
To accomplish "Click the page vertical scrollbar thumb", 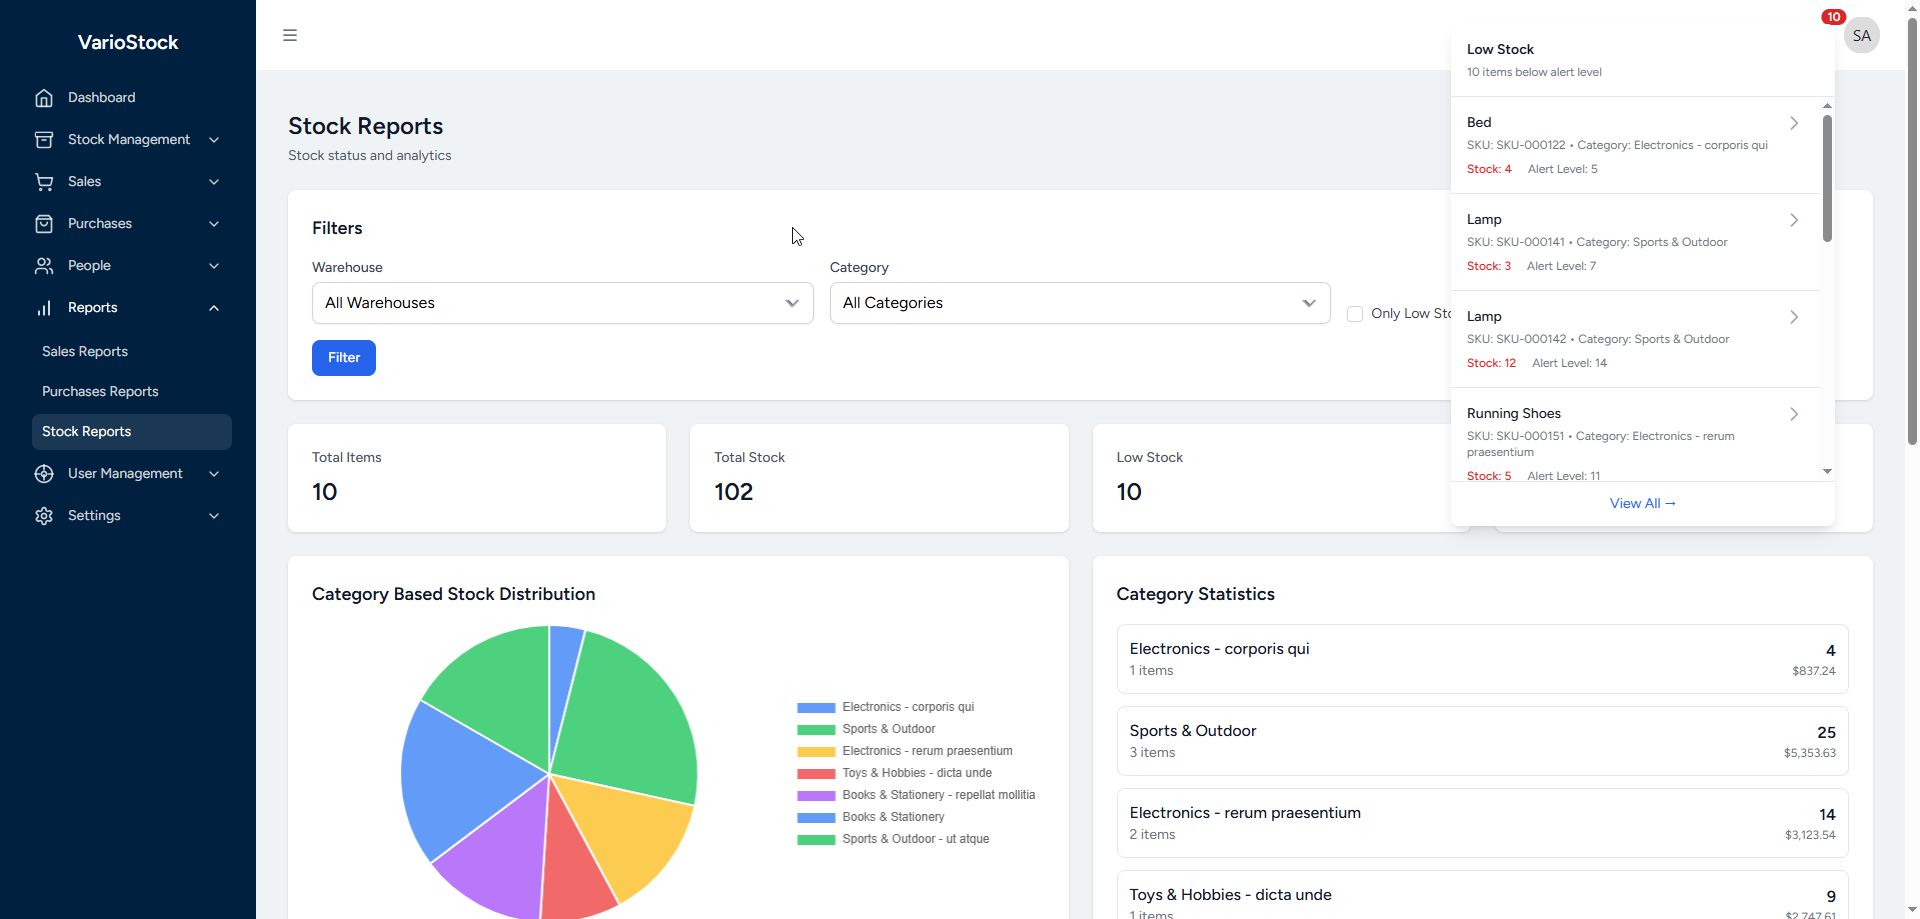I will [1912, 230].
